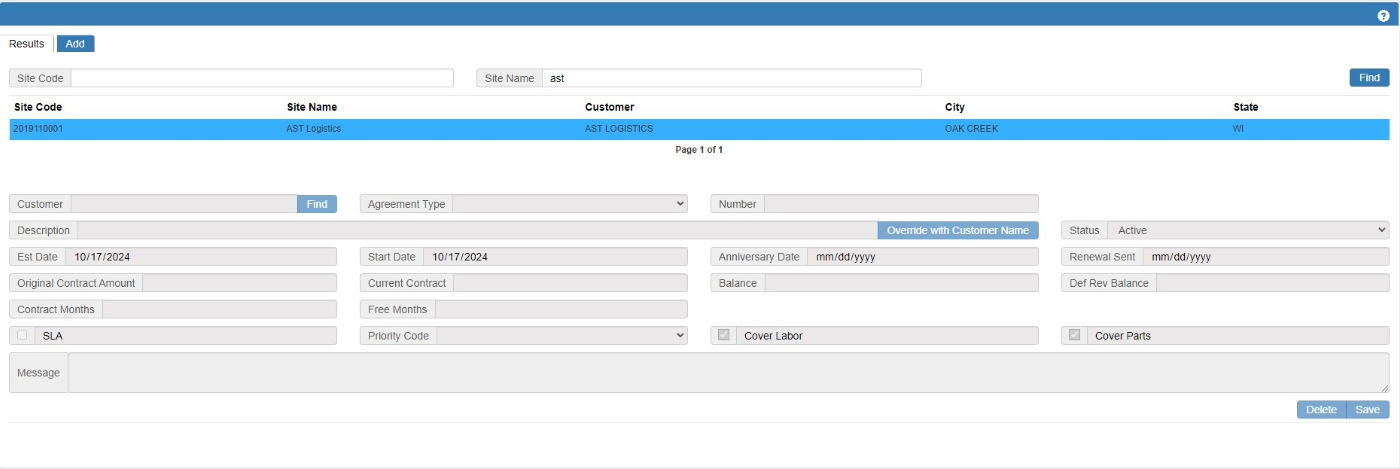Switch to the Results tab
1400x469 pixels.
27,44
